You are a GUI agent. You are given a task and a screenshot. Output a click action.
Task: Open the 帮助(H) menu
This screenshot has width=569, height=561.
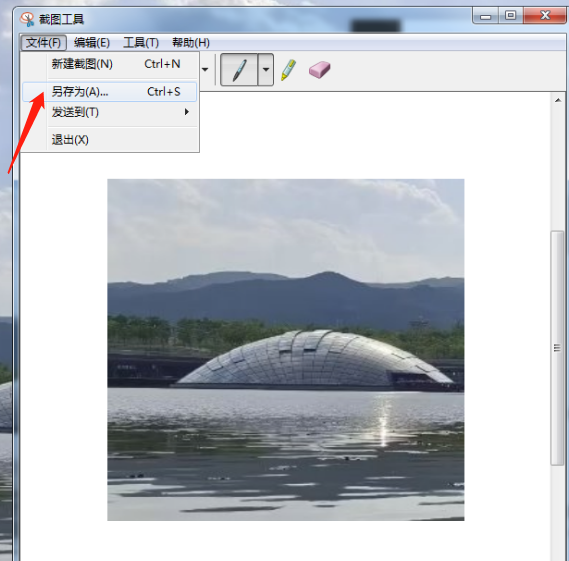[x=191, y=43]
